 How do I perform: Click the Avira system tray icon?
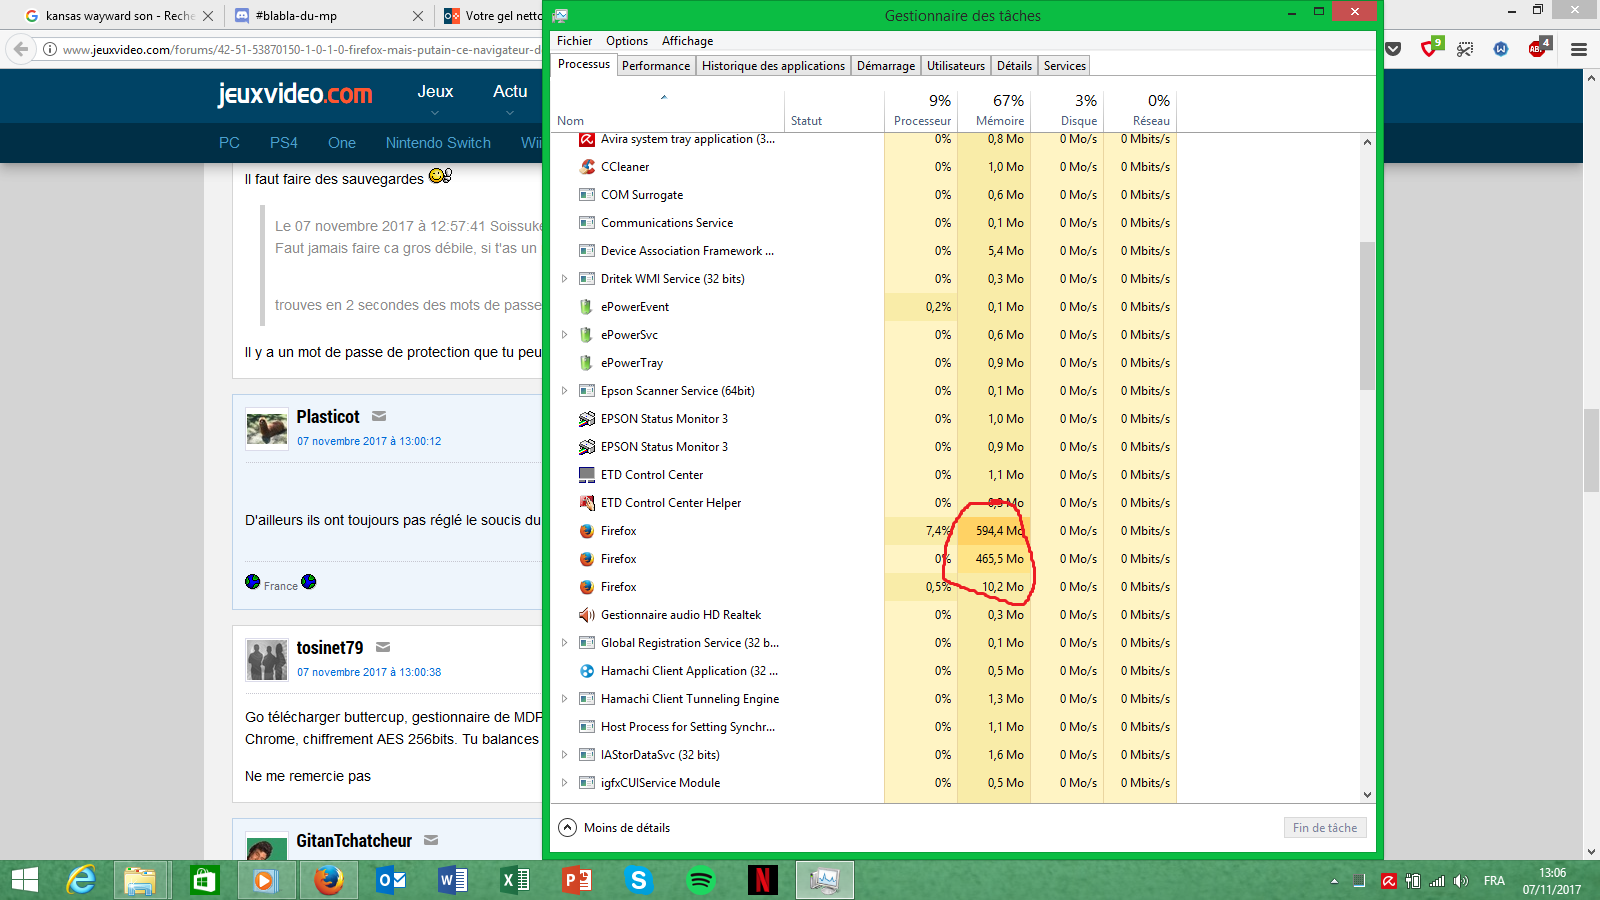coord(1389,881)
